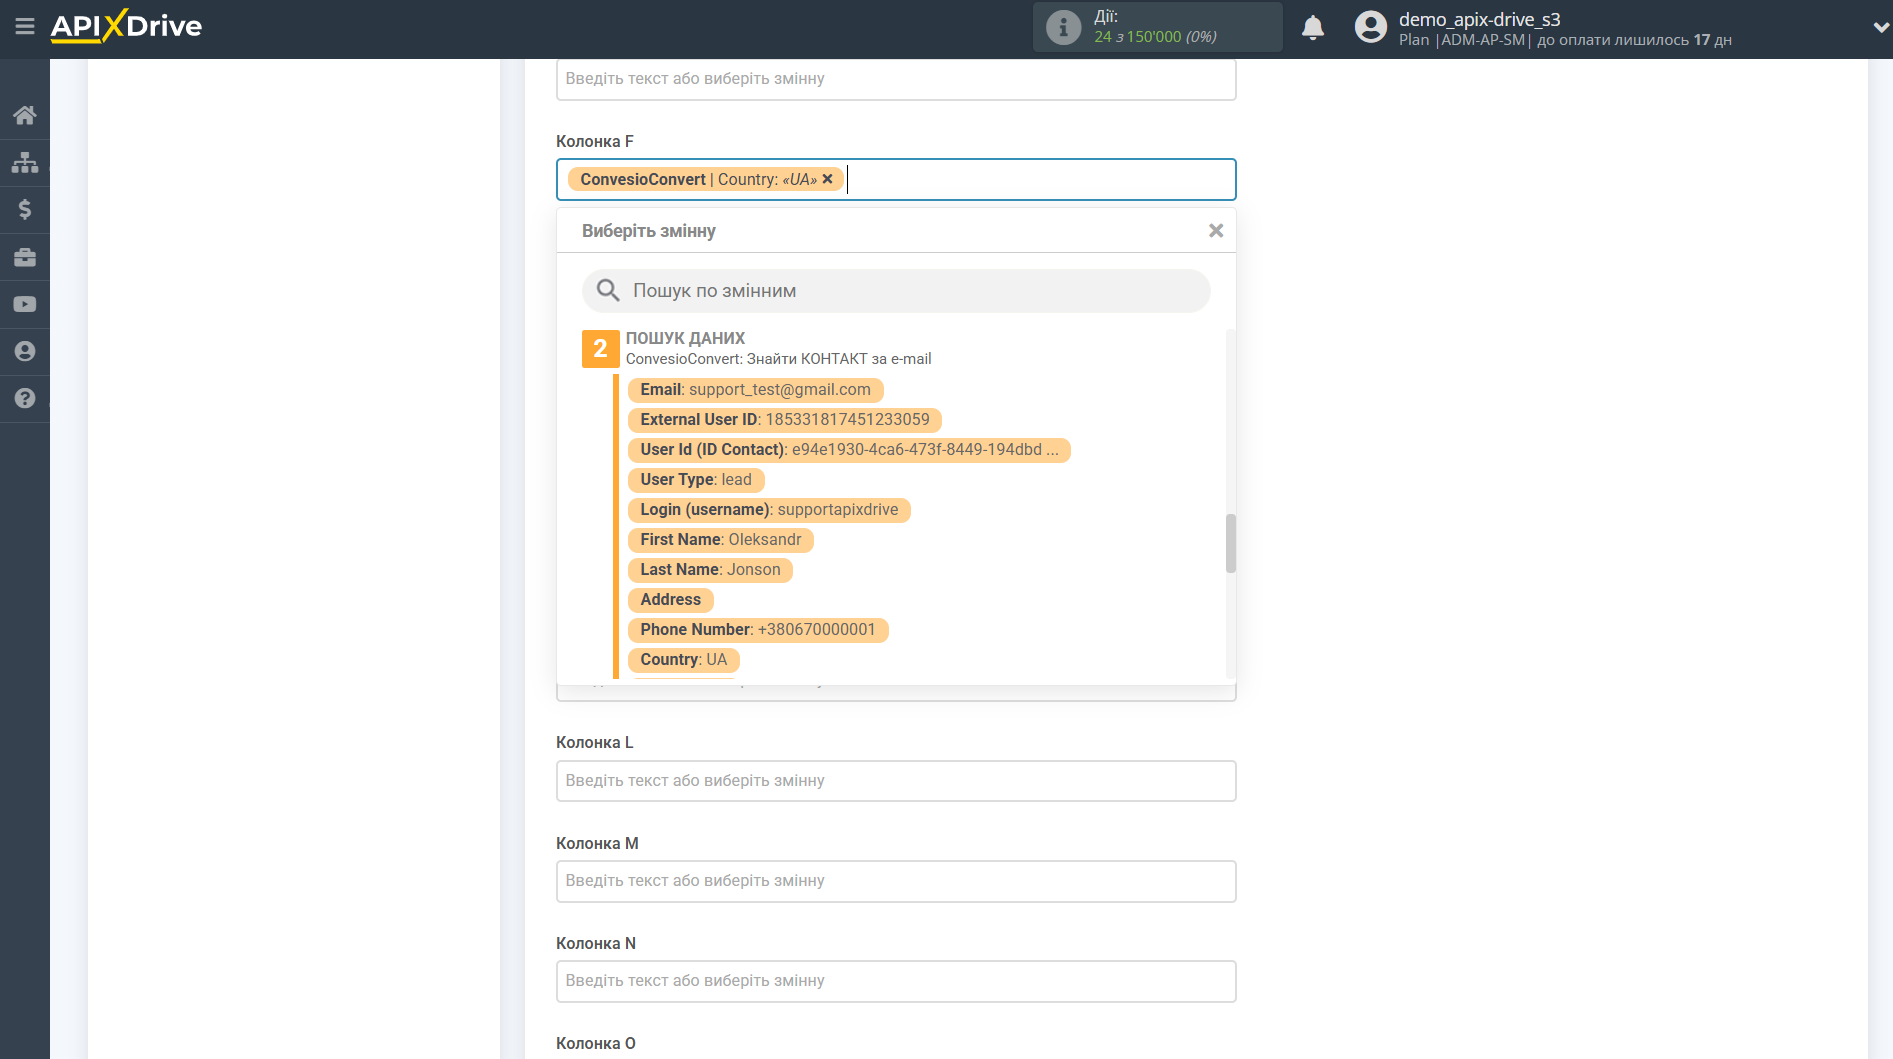
Task: Choose the First Name Oleksandr variable
Action: (x=720, y=540)
